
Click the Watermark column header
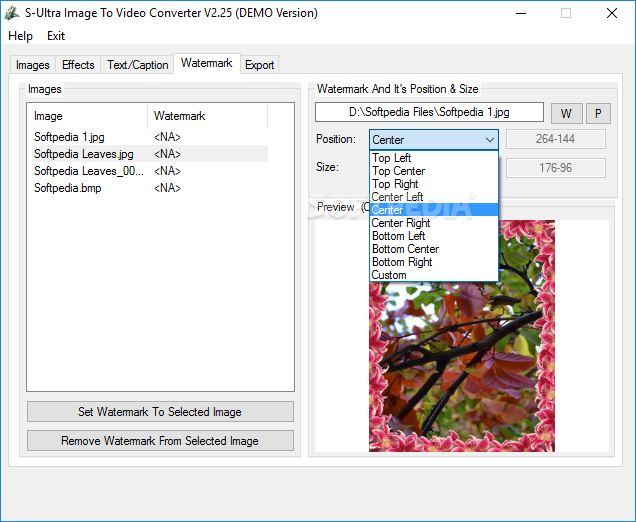(x=207, y=116)
